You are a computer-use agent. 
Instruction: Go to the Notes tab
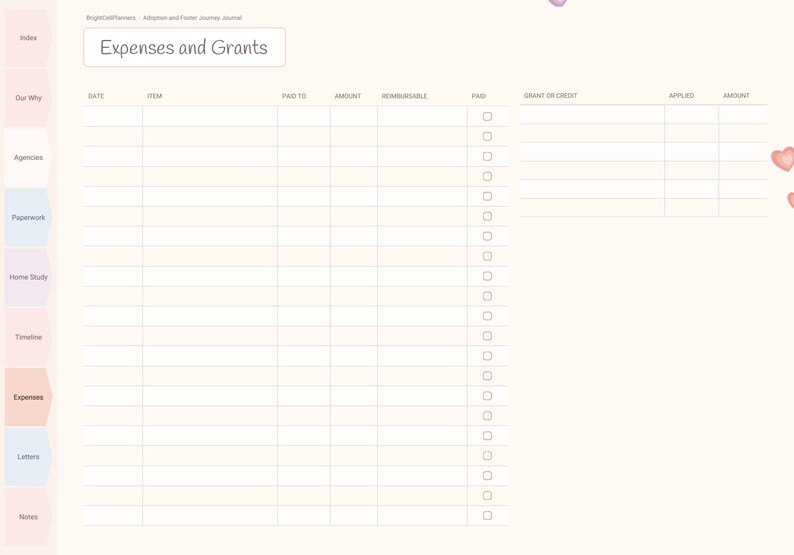28,517
